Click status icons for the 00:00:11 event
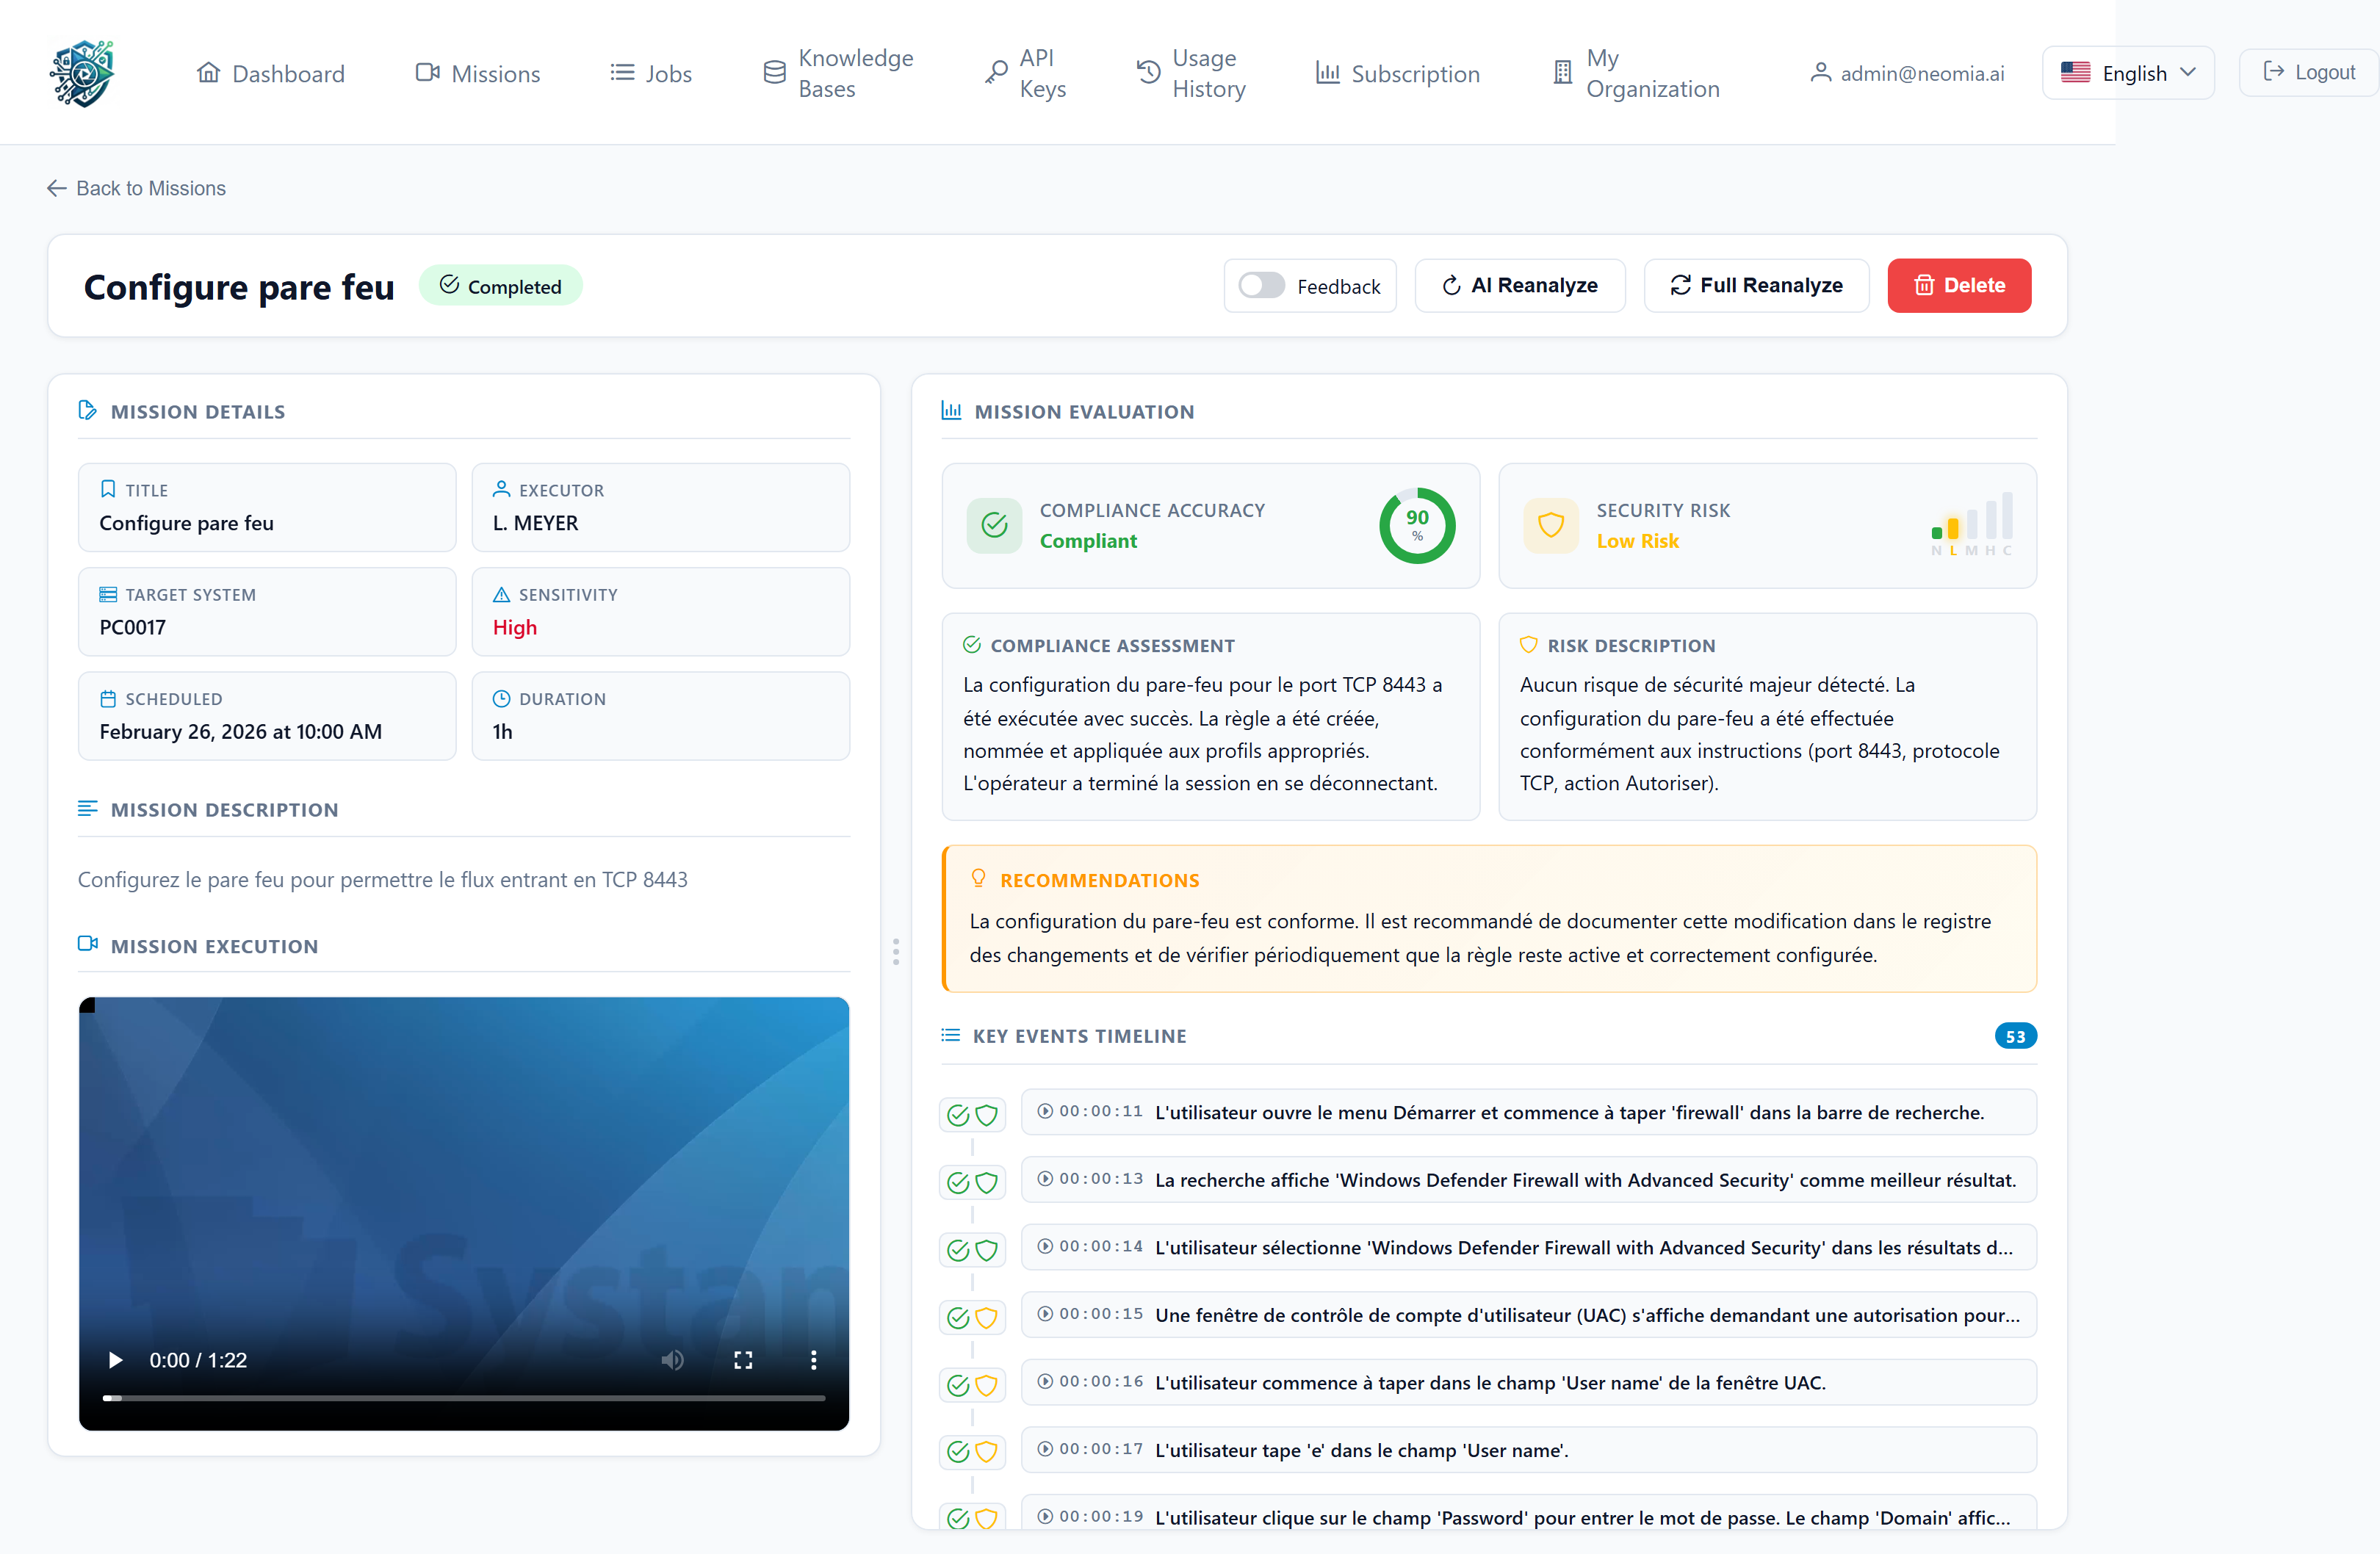This screenshot has height=1554, width=2380. tap(972, 1115)
